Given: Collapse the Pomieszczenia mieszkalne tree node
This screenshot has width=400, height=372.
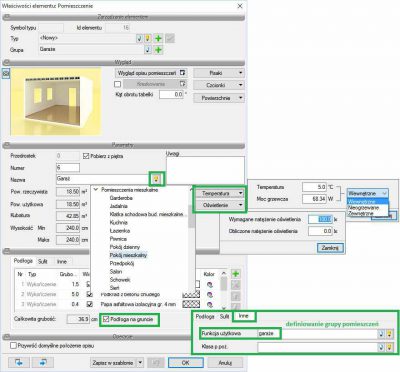Looking at the screenshot, I should 96,190.
